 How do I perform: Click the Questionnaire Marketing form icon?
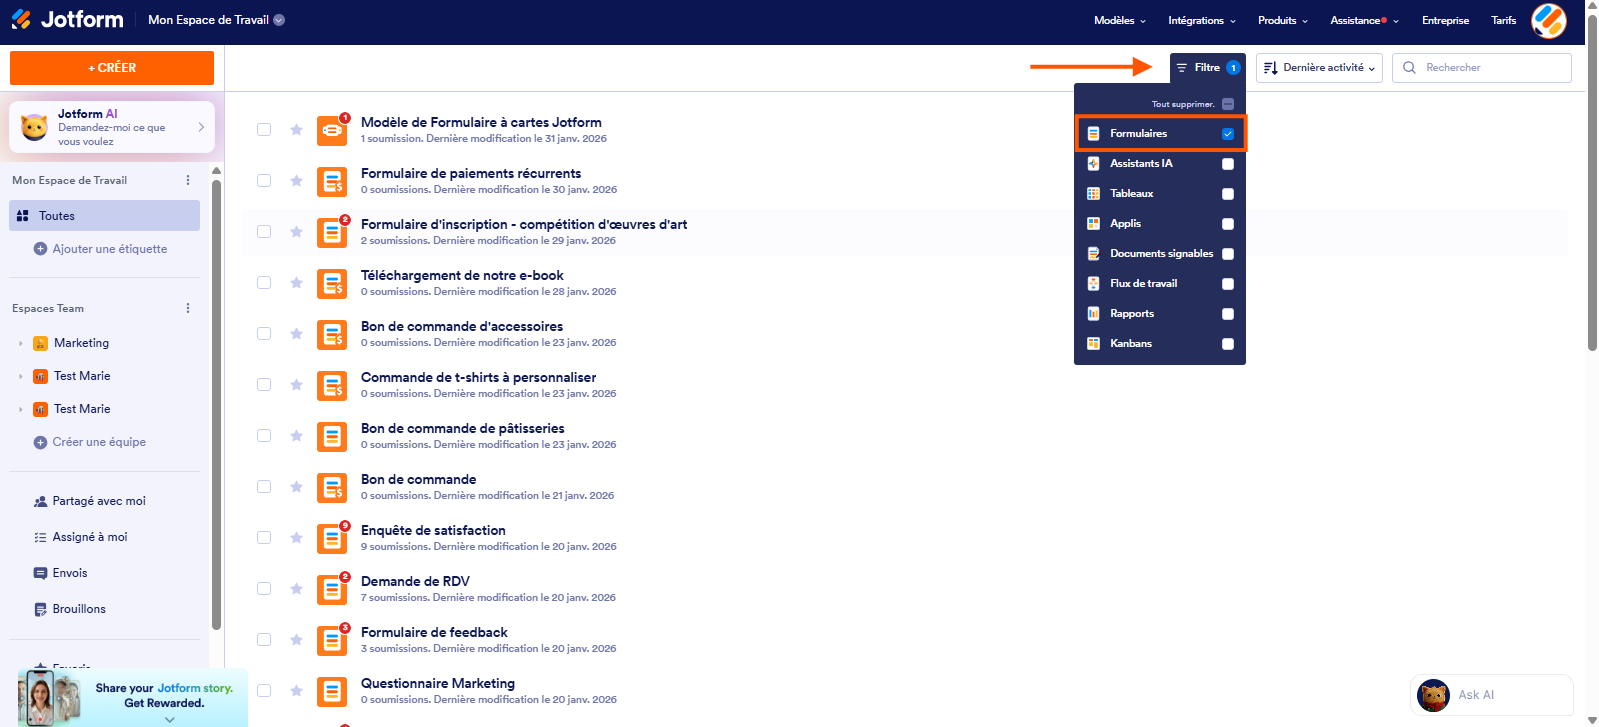[332, 691]
